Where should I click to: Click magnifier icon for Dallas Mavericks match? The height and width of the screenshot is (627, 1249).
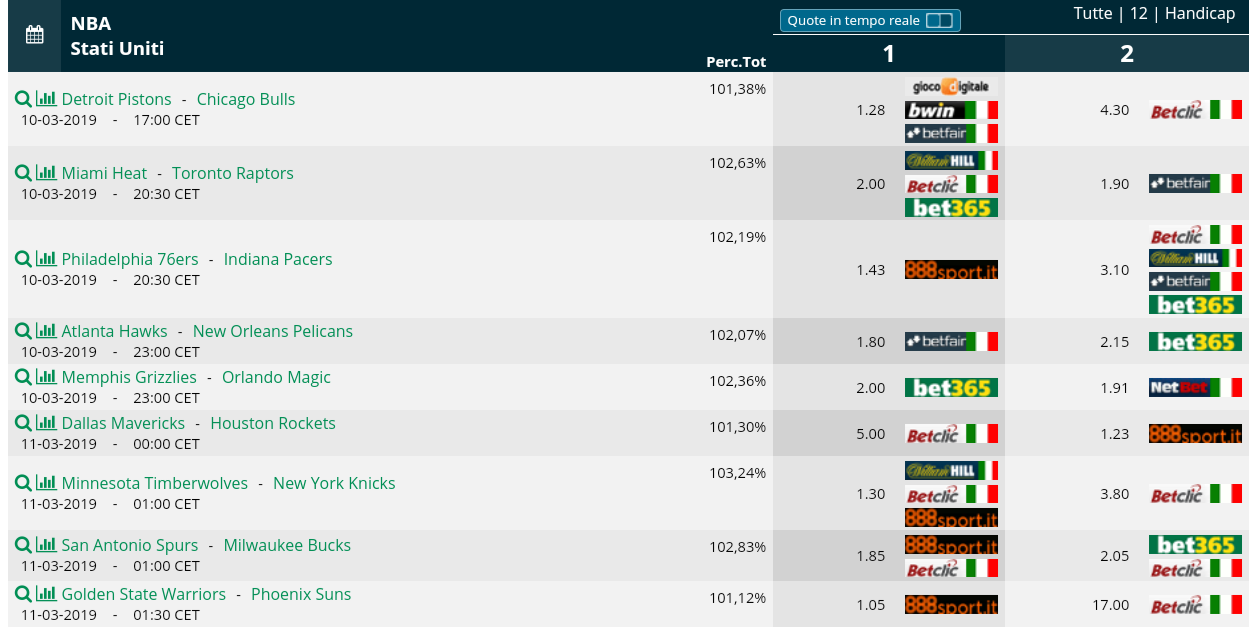point(23,423)
